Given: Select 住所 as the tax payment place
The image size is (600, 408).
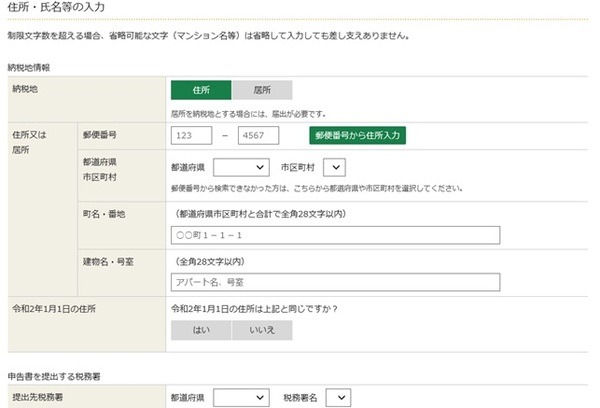Looking at the screenshot, I should point(201,90).
